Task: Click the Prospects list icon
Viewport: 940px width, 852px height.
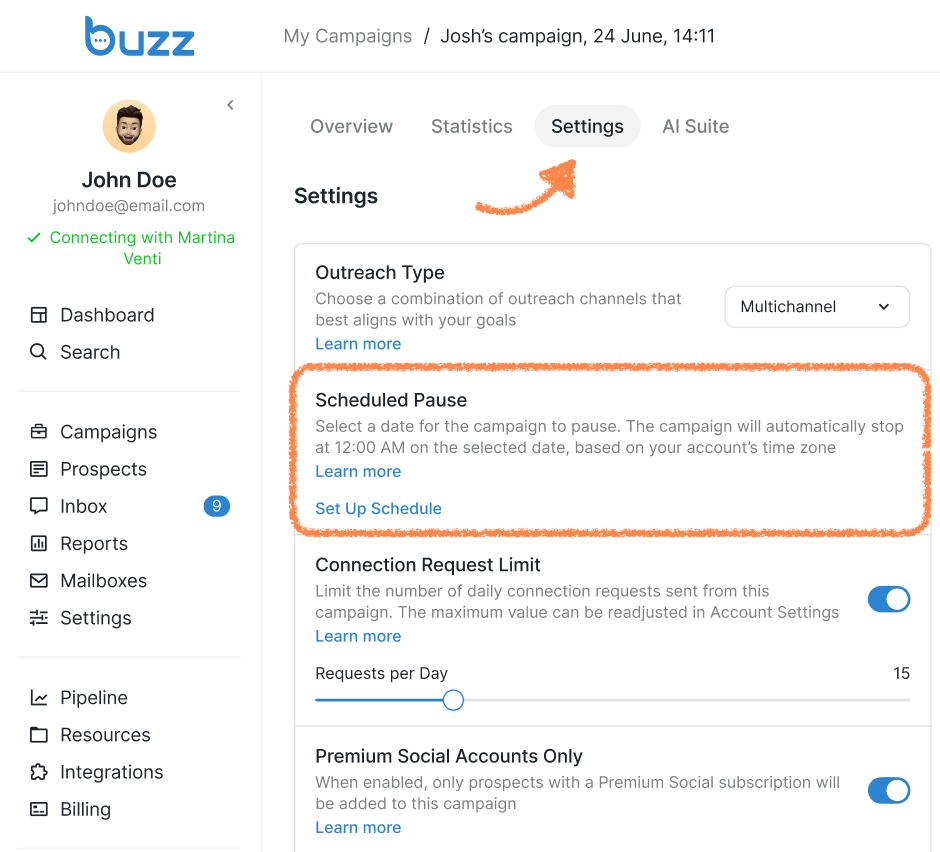Action: coord(39,469)
